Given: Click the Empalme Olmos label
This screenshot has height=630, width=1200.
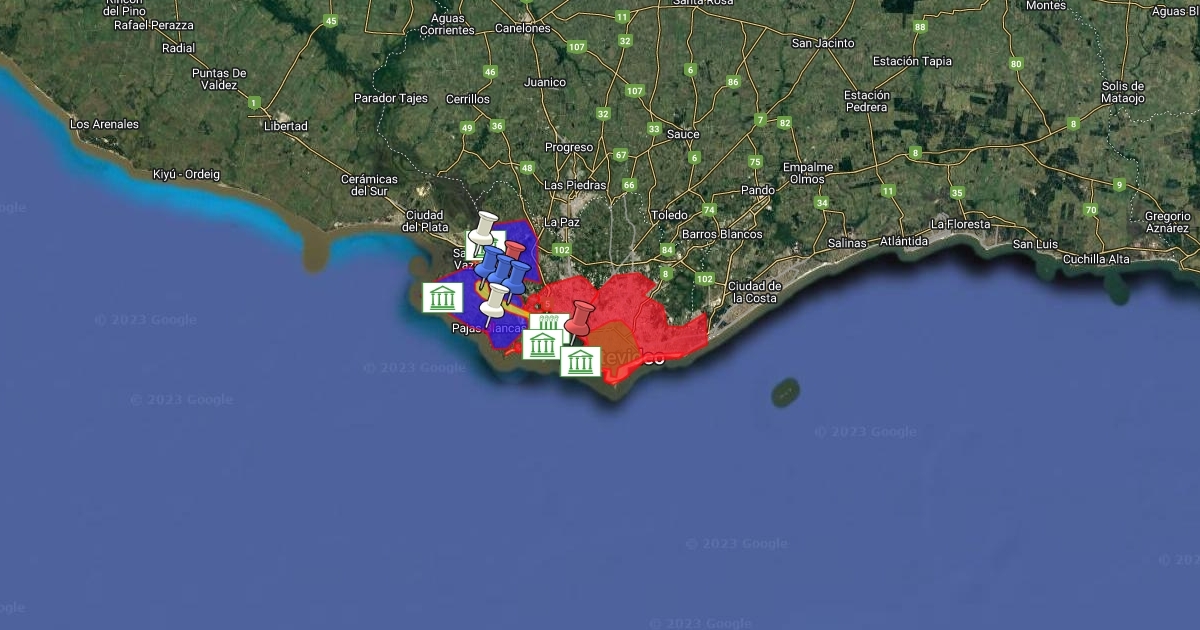Looking at the screenshot, I should point(807,173).
